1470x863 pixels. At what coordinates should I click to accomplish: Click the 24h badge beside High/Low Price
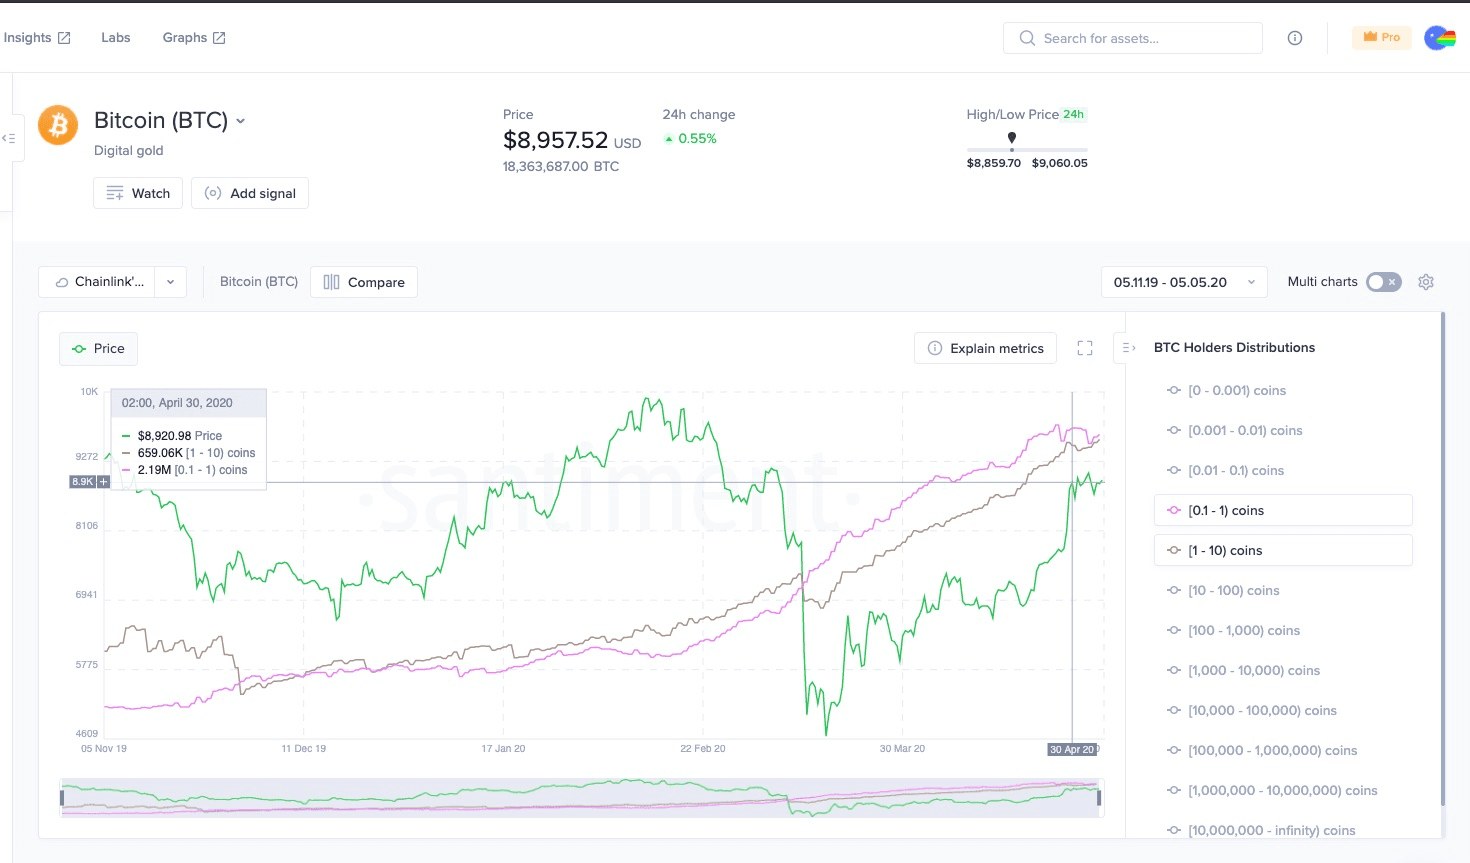[x=1073, y=114]
